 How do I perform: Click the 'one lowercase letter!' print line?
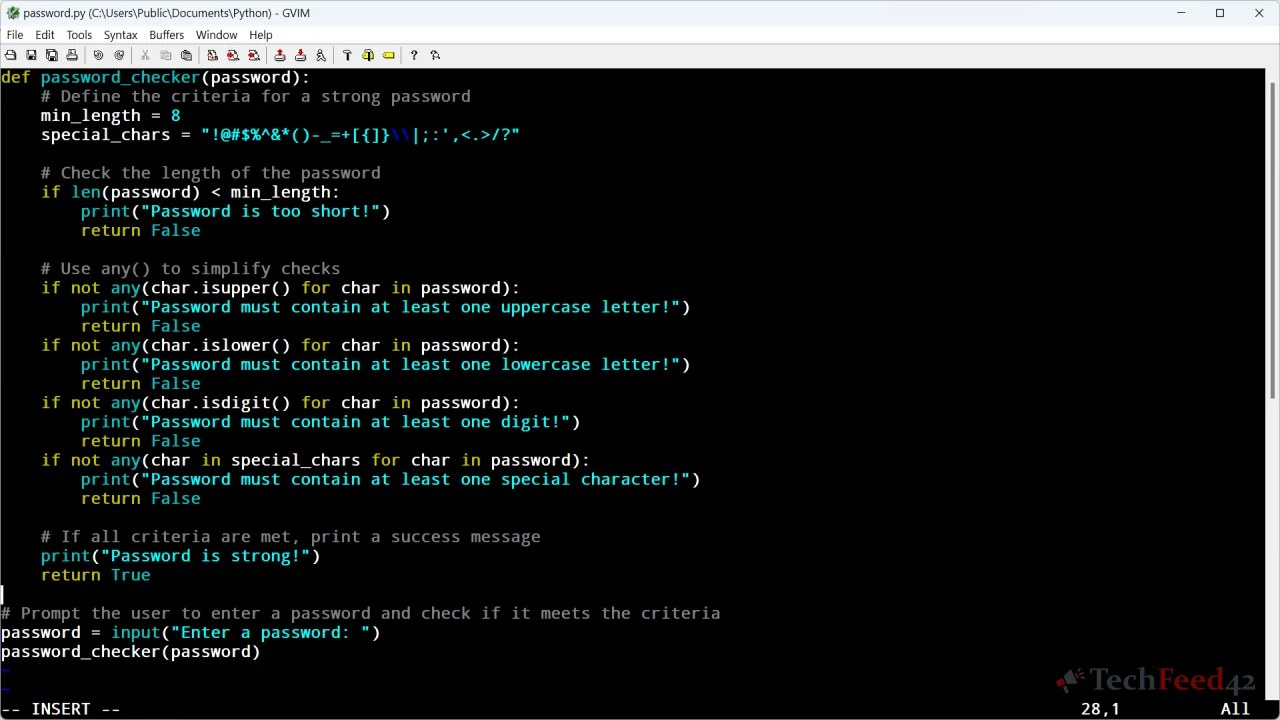385,364
